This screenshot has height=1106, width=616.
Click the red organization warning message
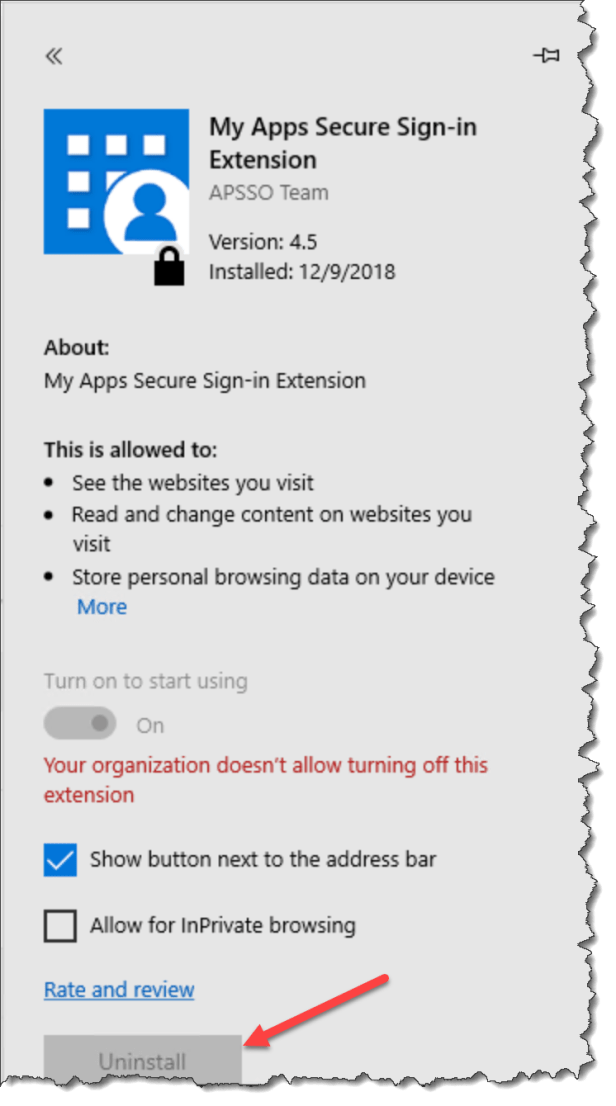tap(264, 765)
